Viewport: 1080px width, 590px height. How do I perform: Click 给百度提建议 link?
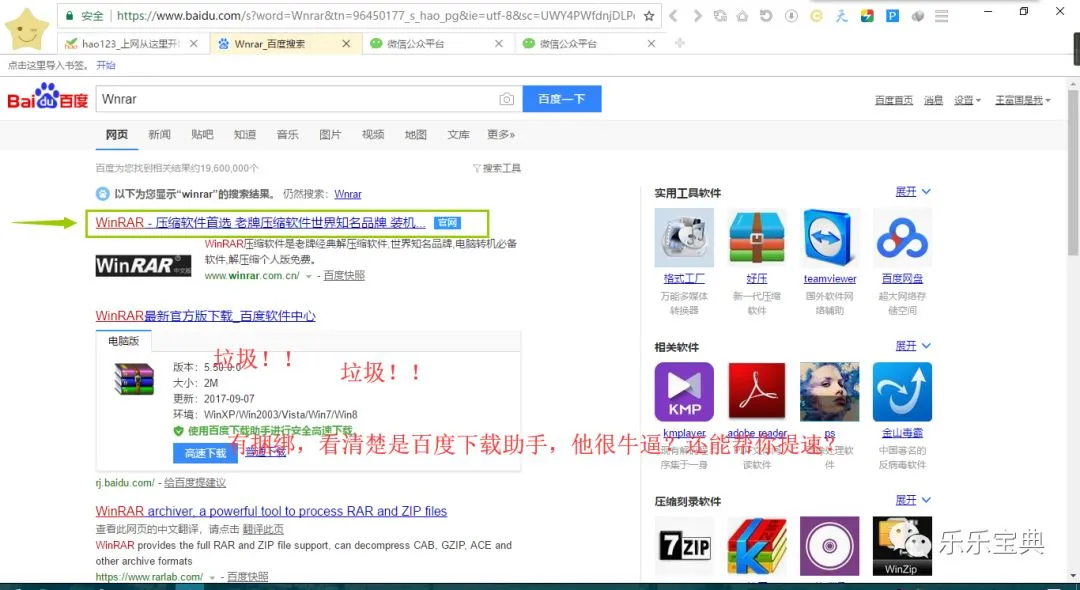[195, 483]
